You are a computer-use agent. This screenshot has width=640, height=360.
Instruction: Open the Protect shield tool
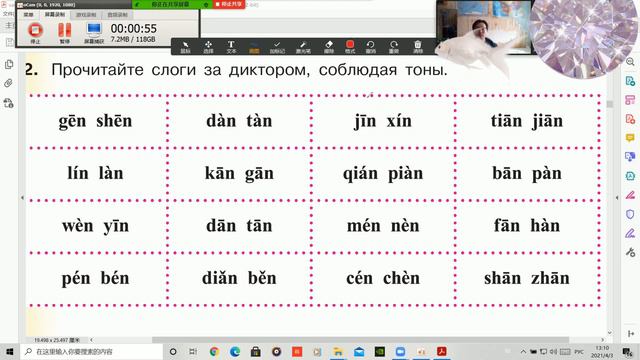[630, 214]
